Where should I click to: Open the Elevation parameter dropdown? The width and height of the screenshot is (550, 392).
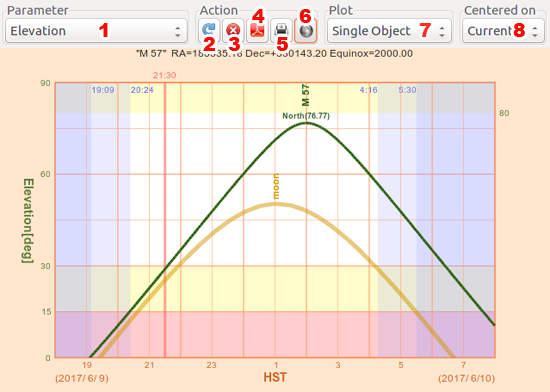click(96, 31)
